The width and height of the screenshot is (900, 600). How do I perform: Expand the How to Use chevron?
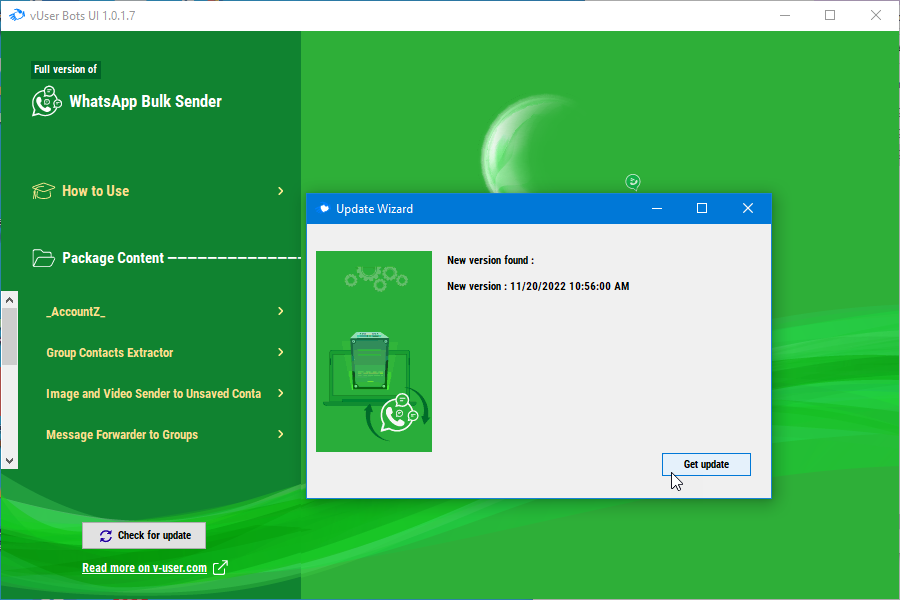tap(281, 191)
